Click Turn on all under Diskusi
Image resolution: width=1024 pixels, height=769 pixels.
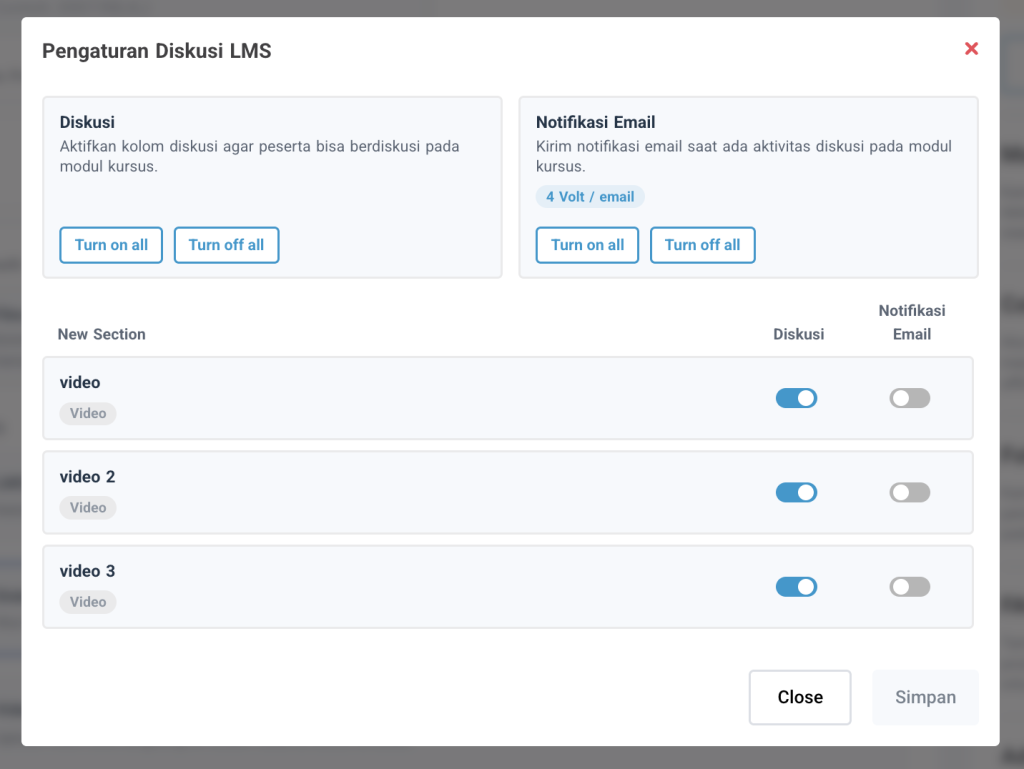(111, 245)
